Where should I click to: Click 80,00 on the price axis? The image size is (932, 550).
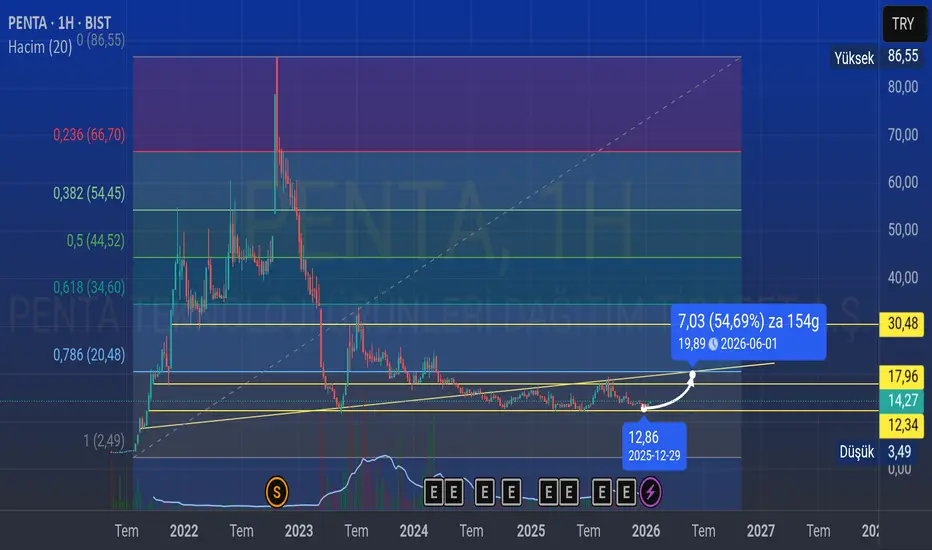(903, 87)
